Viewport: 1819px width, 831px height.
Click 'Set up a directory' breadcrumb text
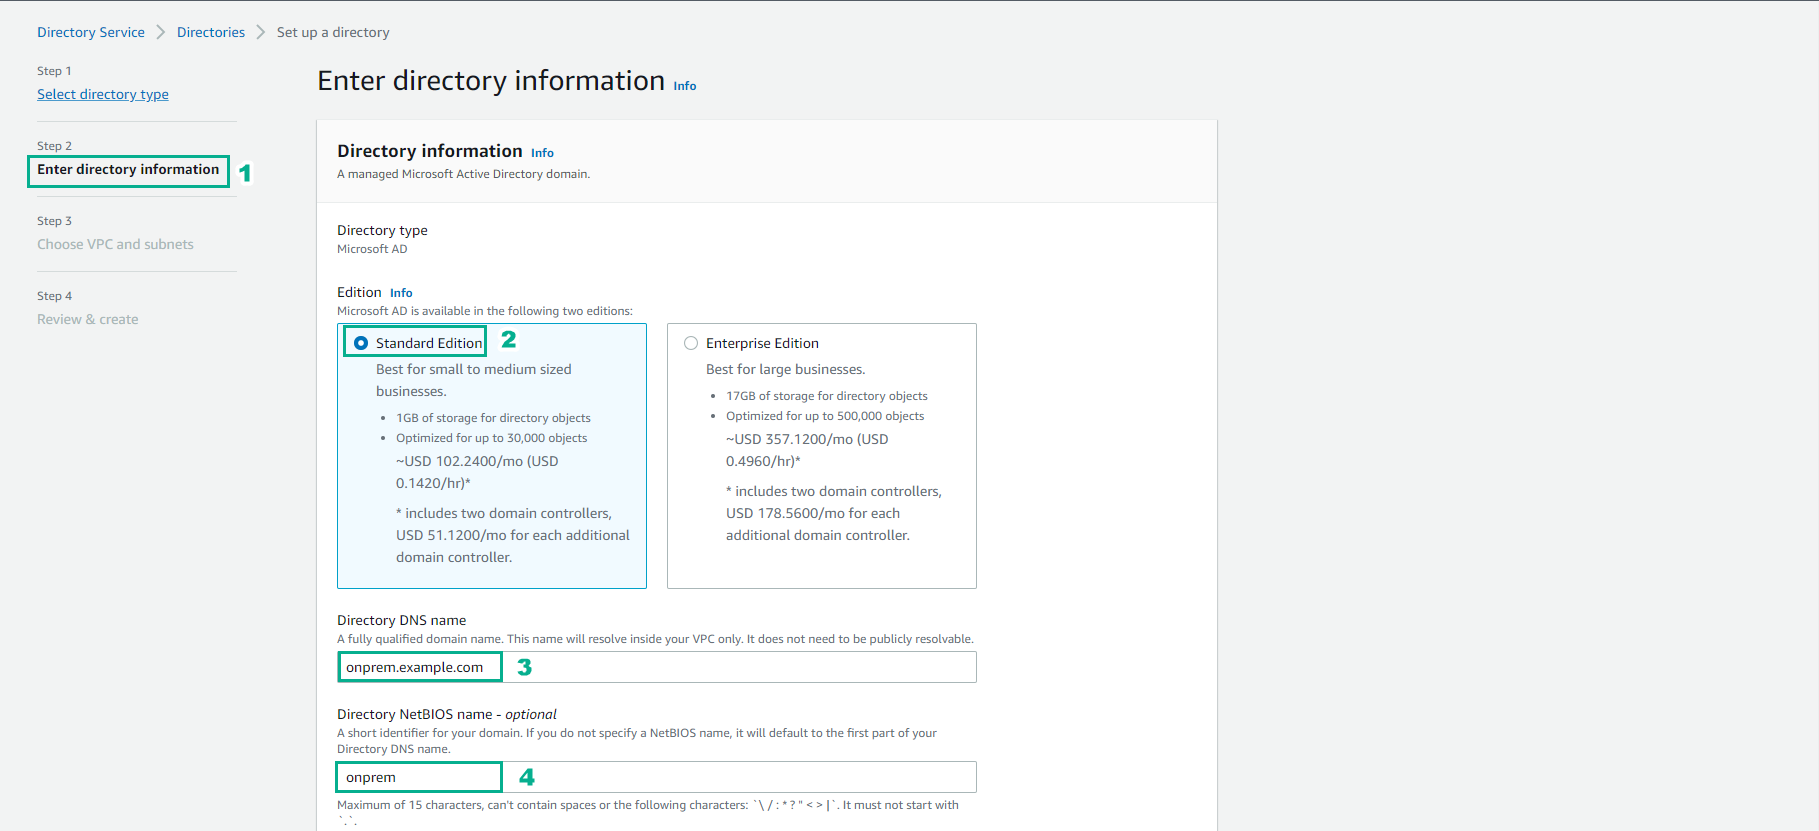pyautogui.click(x=333, y=32)
